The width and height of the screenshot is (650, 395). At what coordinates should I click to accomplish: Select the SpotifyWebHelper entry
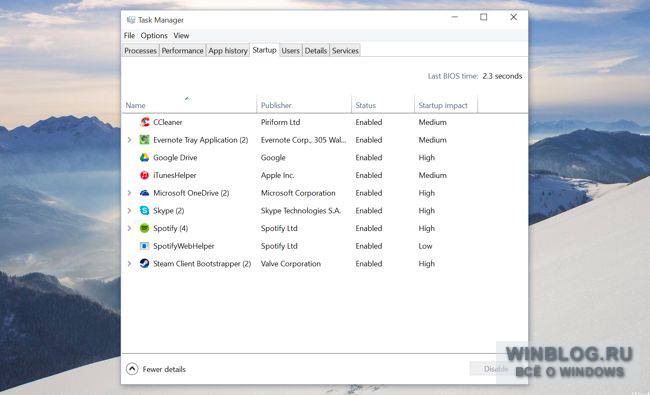(x=184, y=246)
